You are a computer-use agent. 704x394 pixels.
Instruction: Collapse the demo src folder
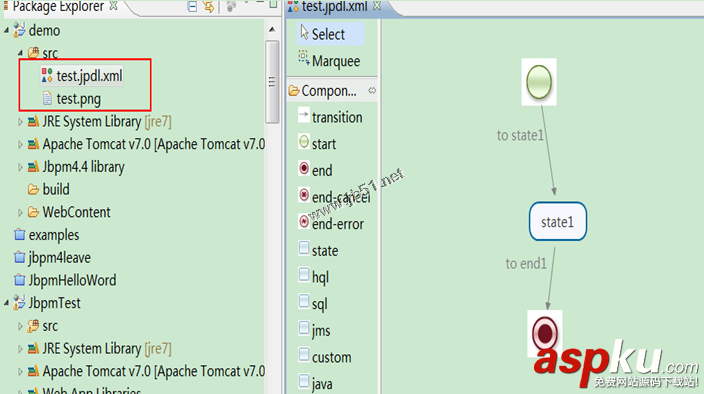[x=20, y=53]
